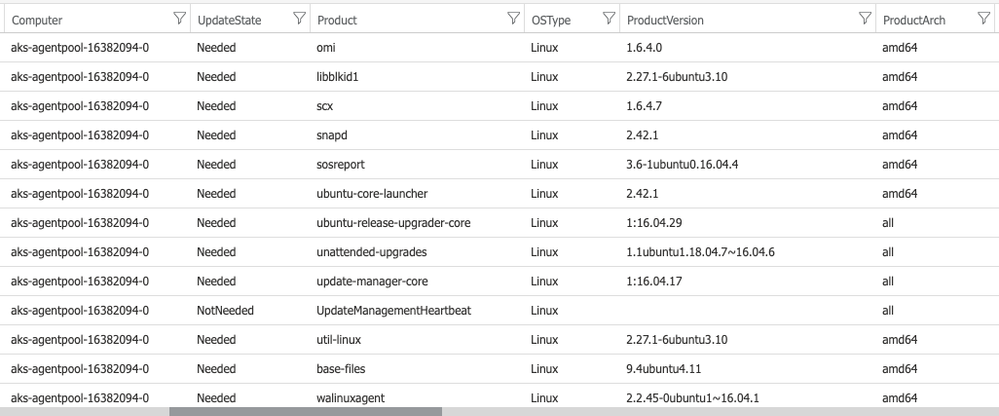
Task: Sort by the ProductVersion column header
Action: pos(665,20)
